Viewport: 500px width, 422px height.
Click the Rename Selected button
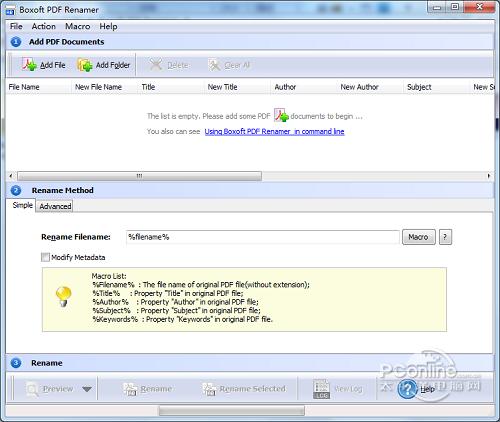point(244,389)
